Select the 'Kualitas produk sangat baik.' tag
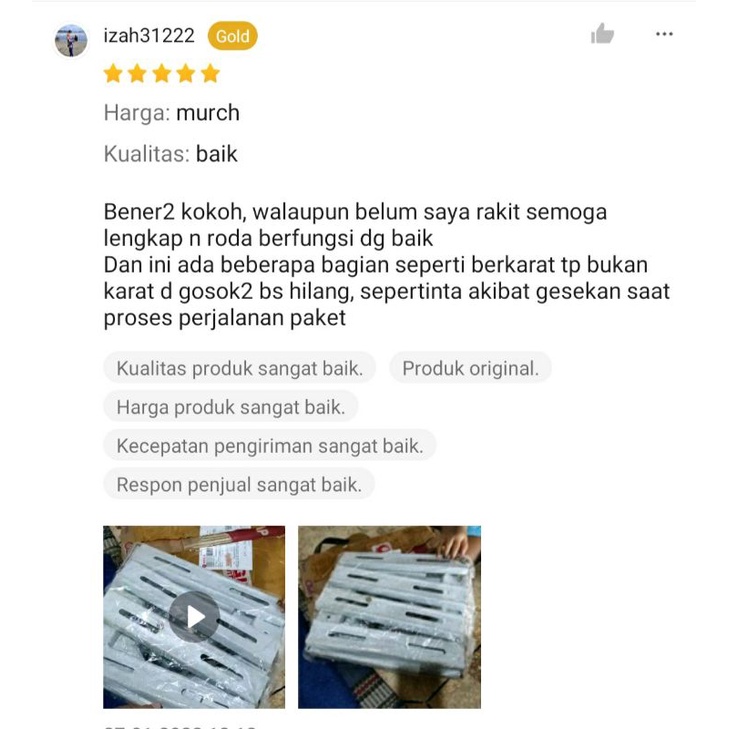729x729 pixels. pyautogui.click(x=239, y=368)
